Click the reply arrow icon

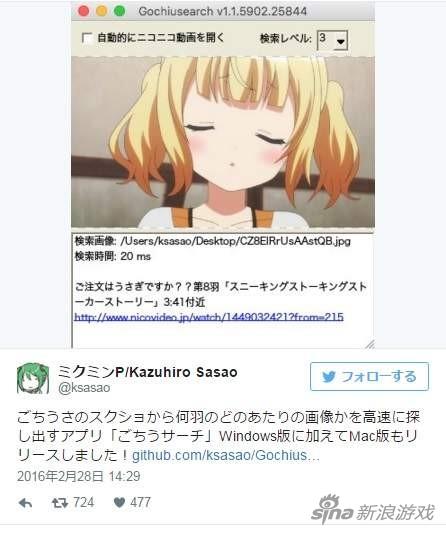pos(26,503)
